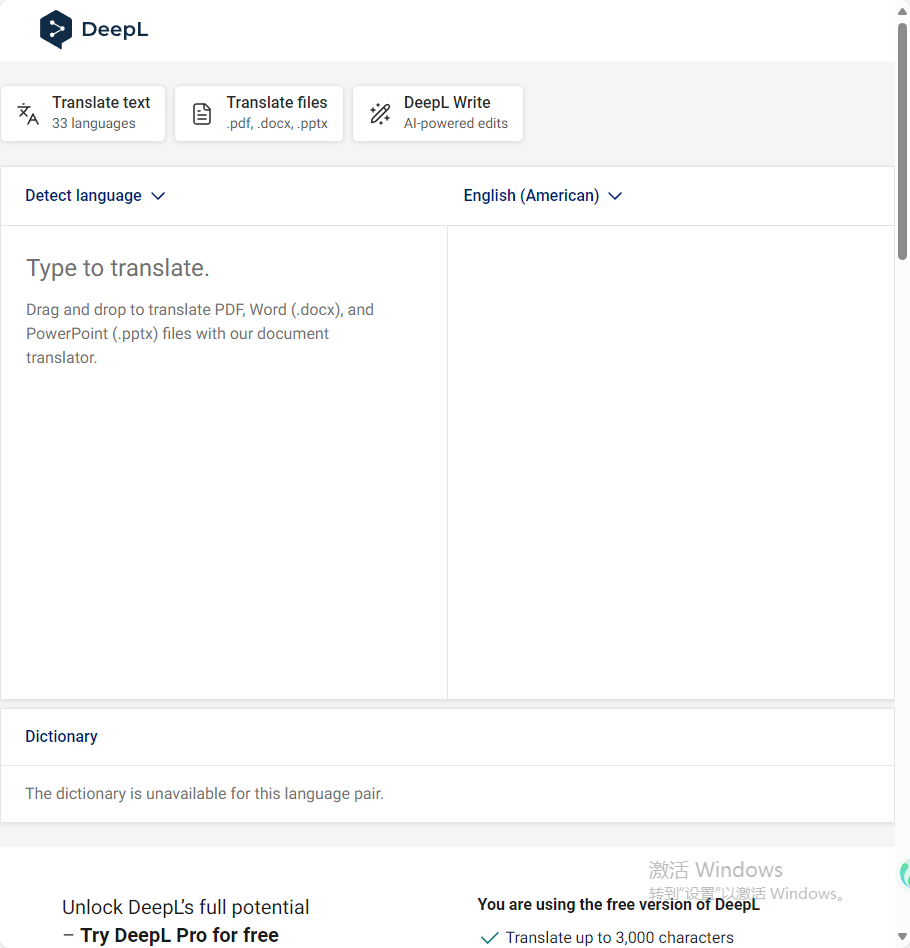Viewport: 910px width, 948px height.
Task: Click the scrollbar down arrow
Action: point(902,937)
